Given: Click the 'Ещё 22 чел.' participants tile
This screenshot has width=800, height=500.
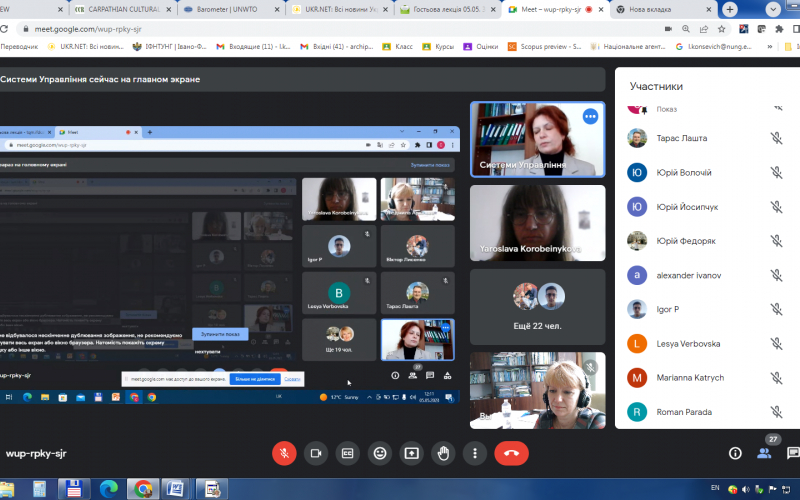Looking at the screenshot, I should [x=537, y=307].
